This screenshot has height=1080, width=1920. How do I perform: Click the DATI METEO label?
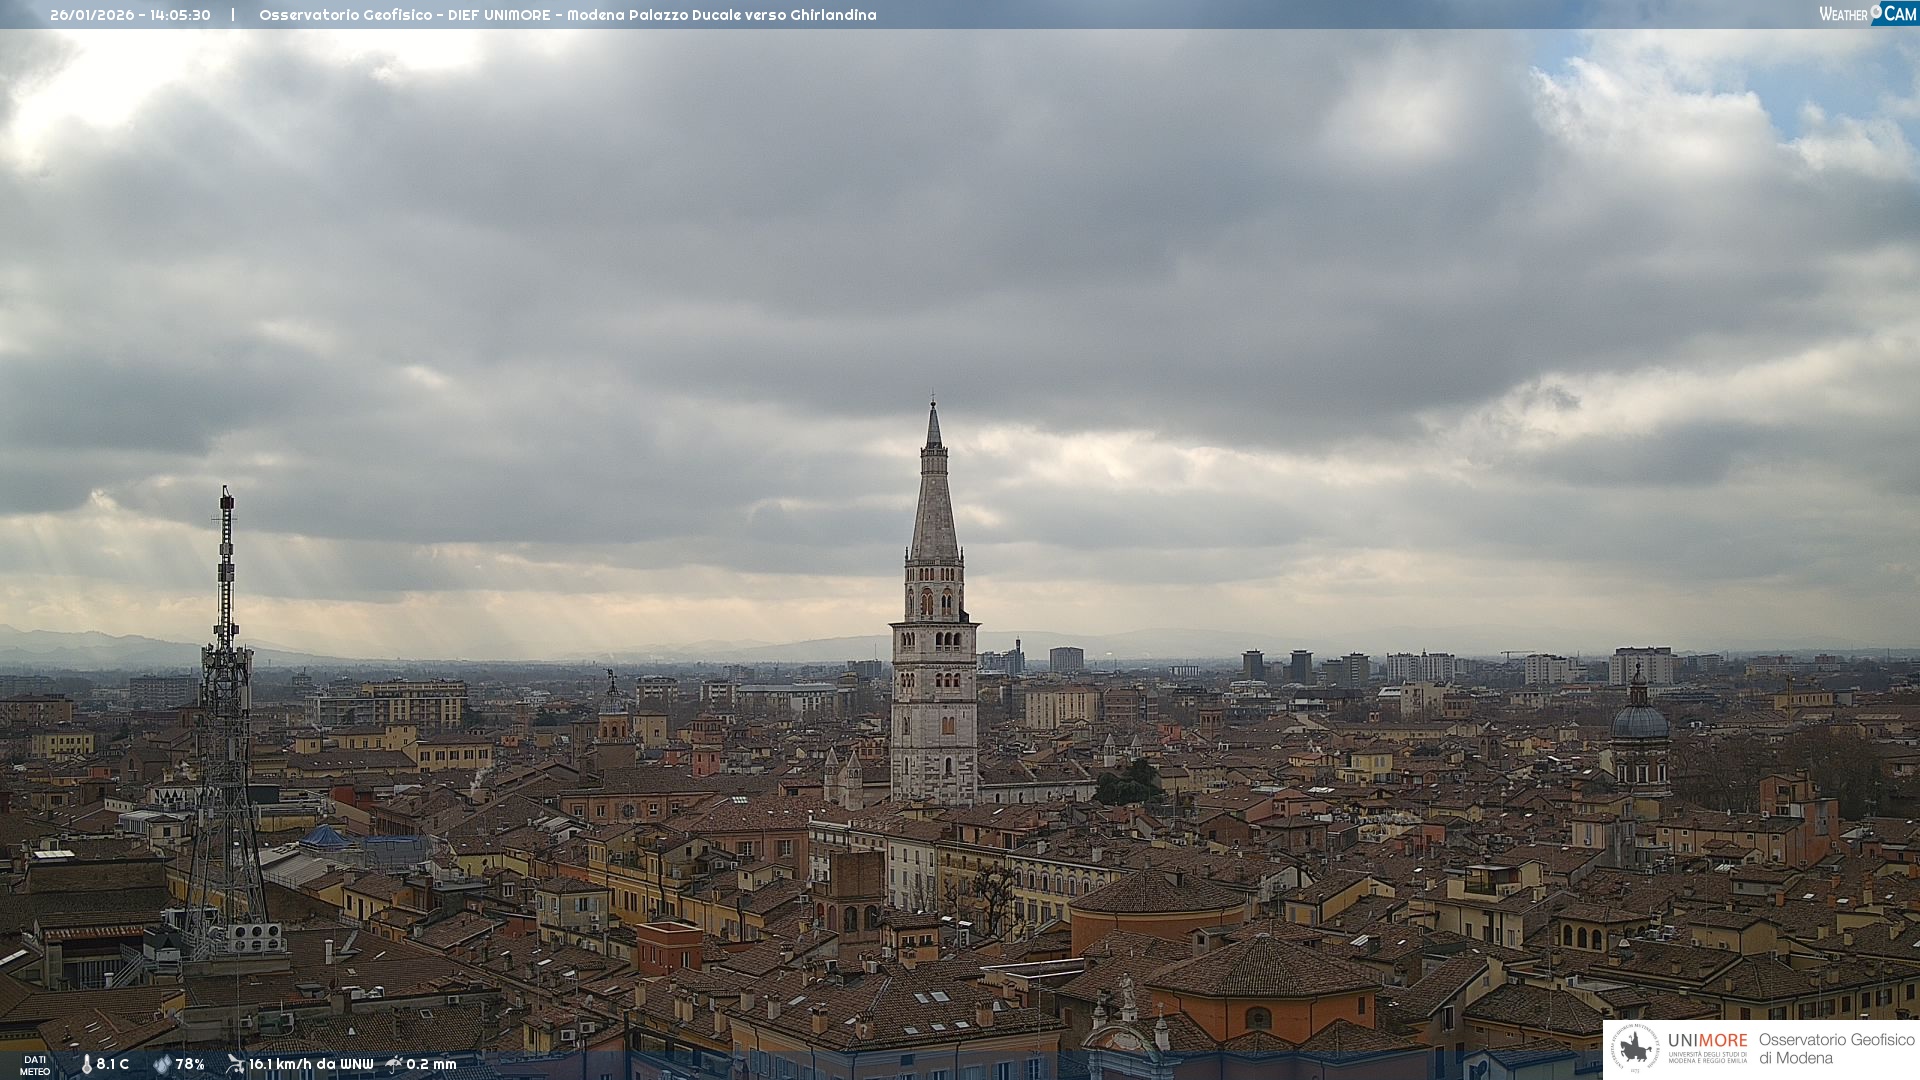(35, 1065)
